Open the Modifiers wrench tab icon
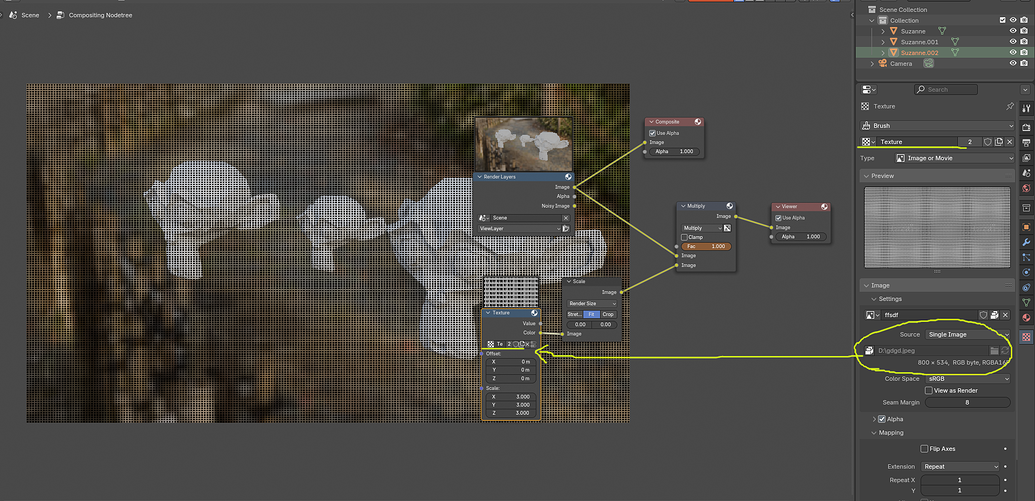 [x=1026, y=242]
